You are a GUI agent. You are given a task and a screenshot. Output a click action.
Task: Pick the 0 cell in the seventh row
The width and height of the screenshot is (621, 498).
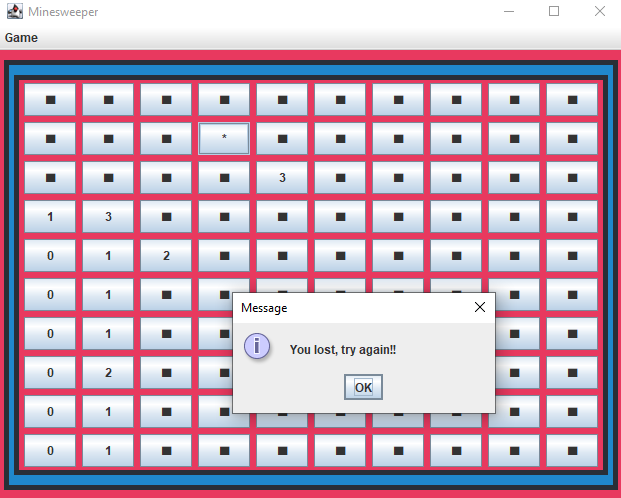point(50,334)
